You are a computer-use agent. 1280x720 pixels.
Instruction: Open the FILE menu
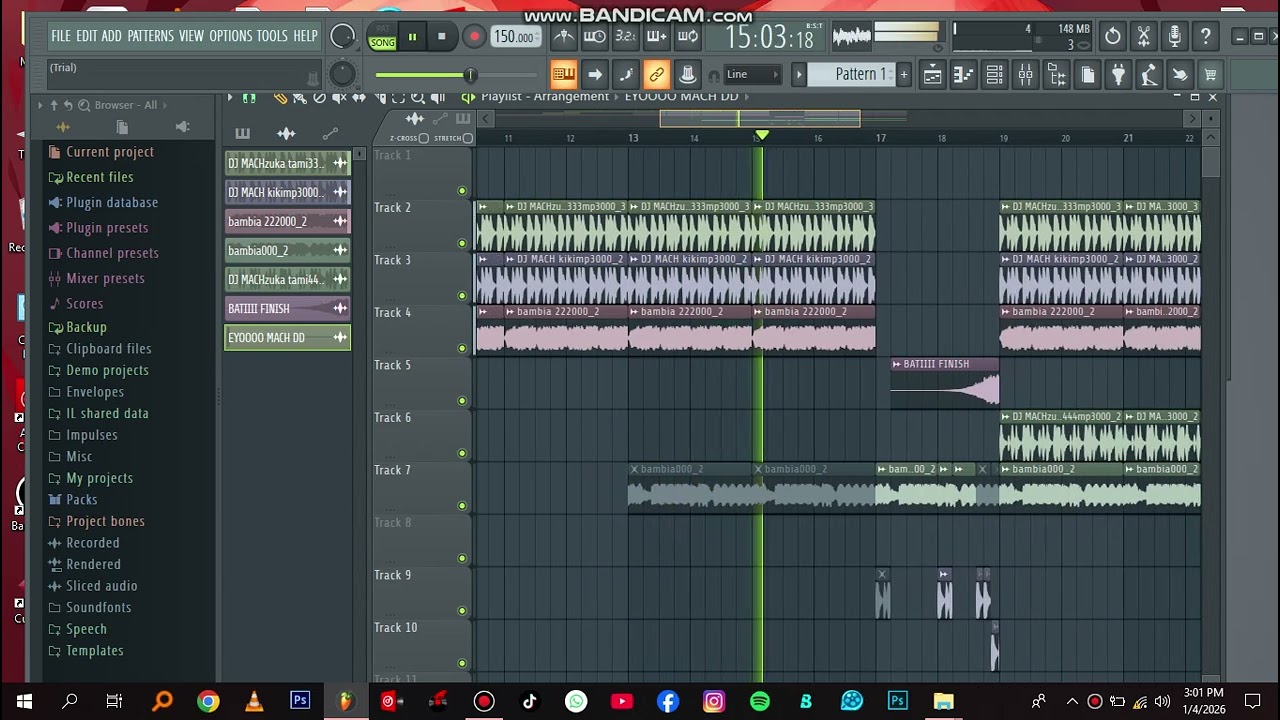pyautogui.click(x=61, y=36)
